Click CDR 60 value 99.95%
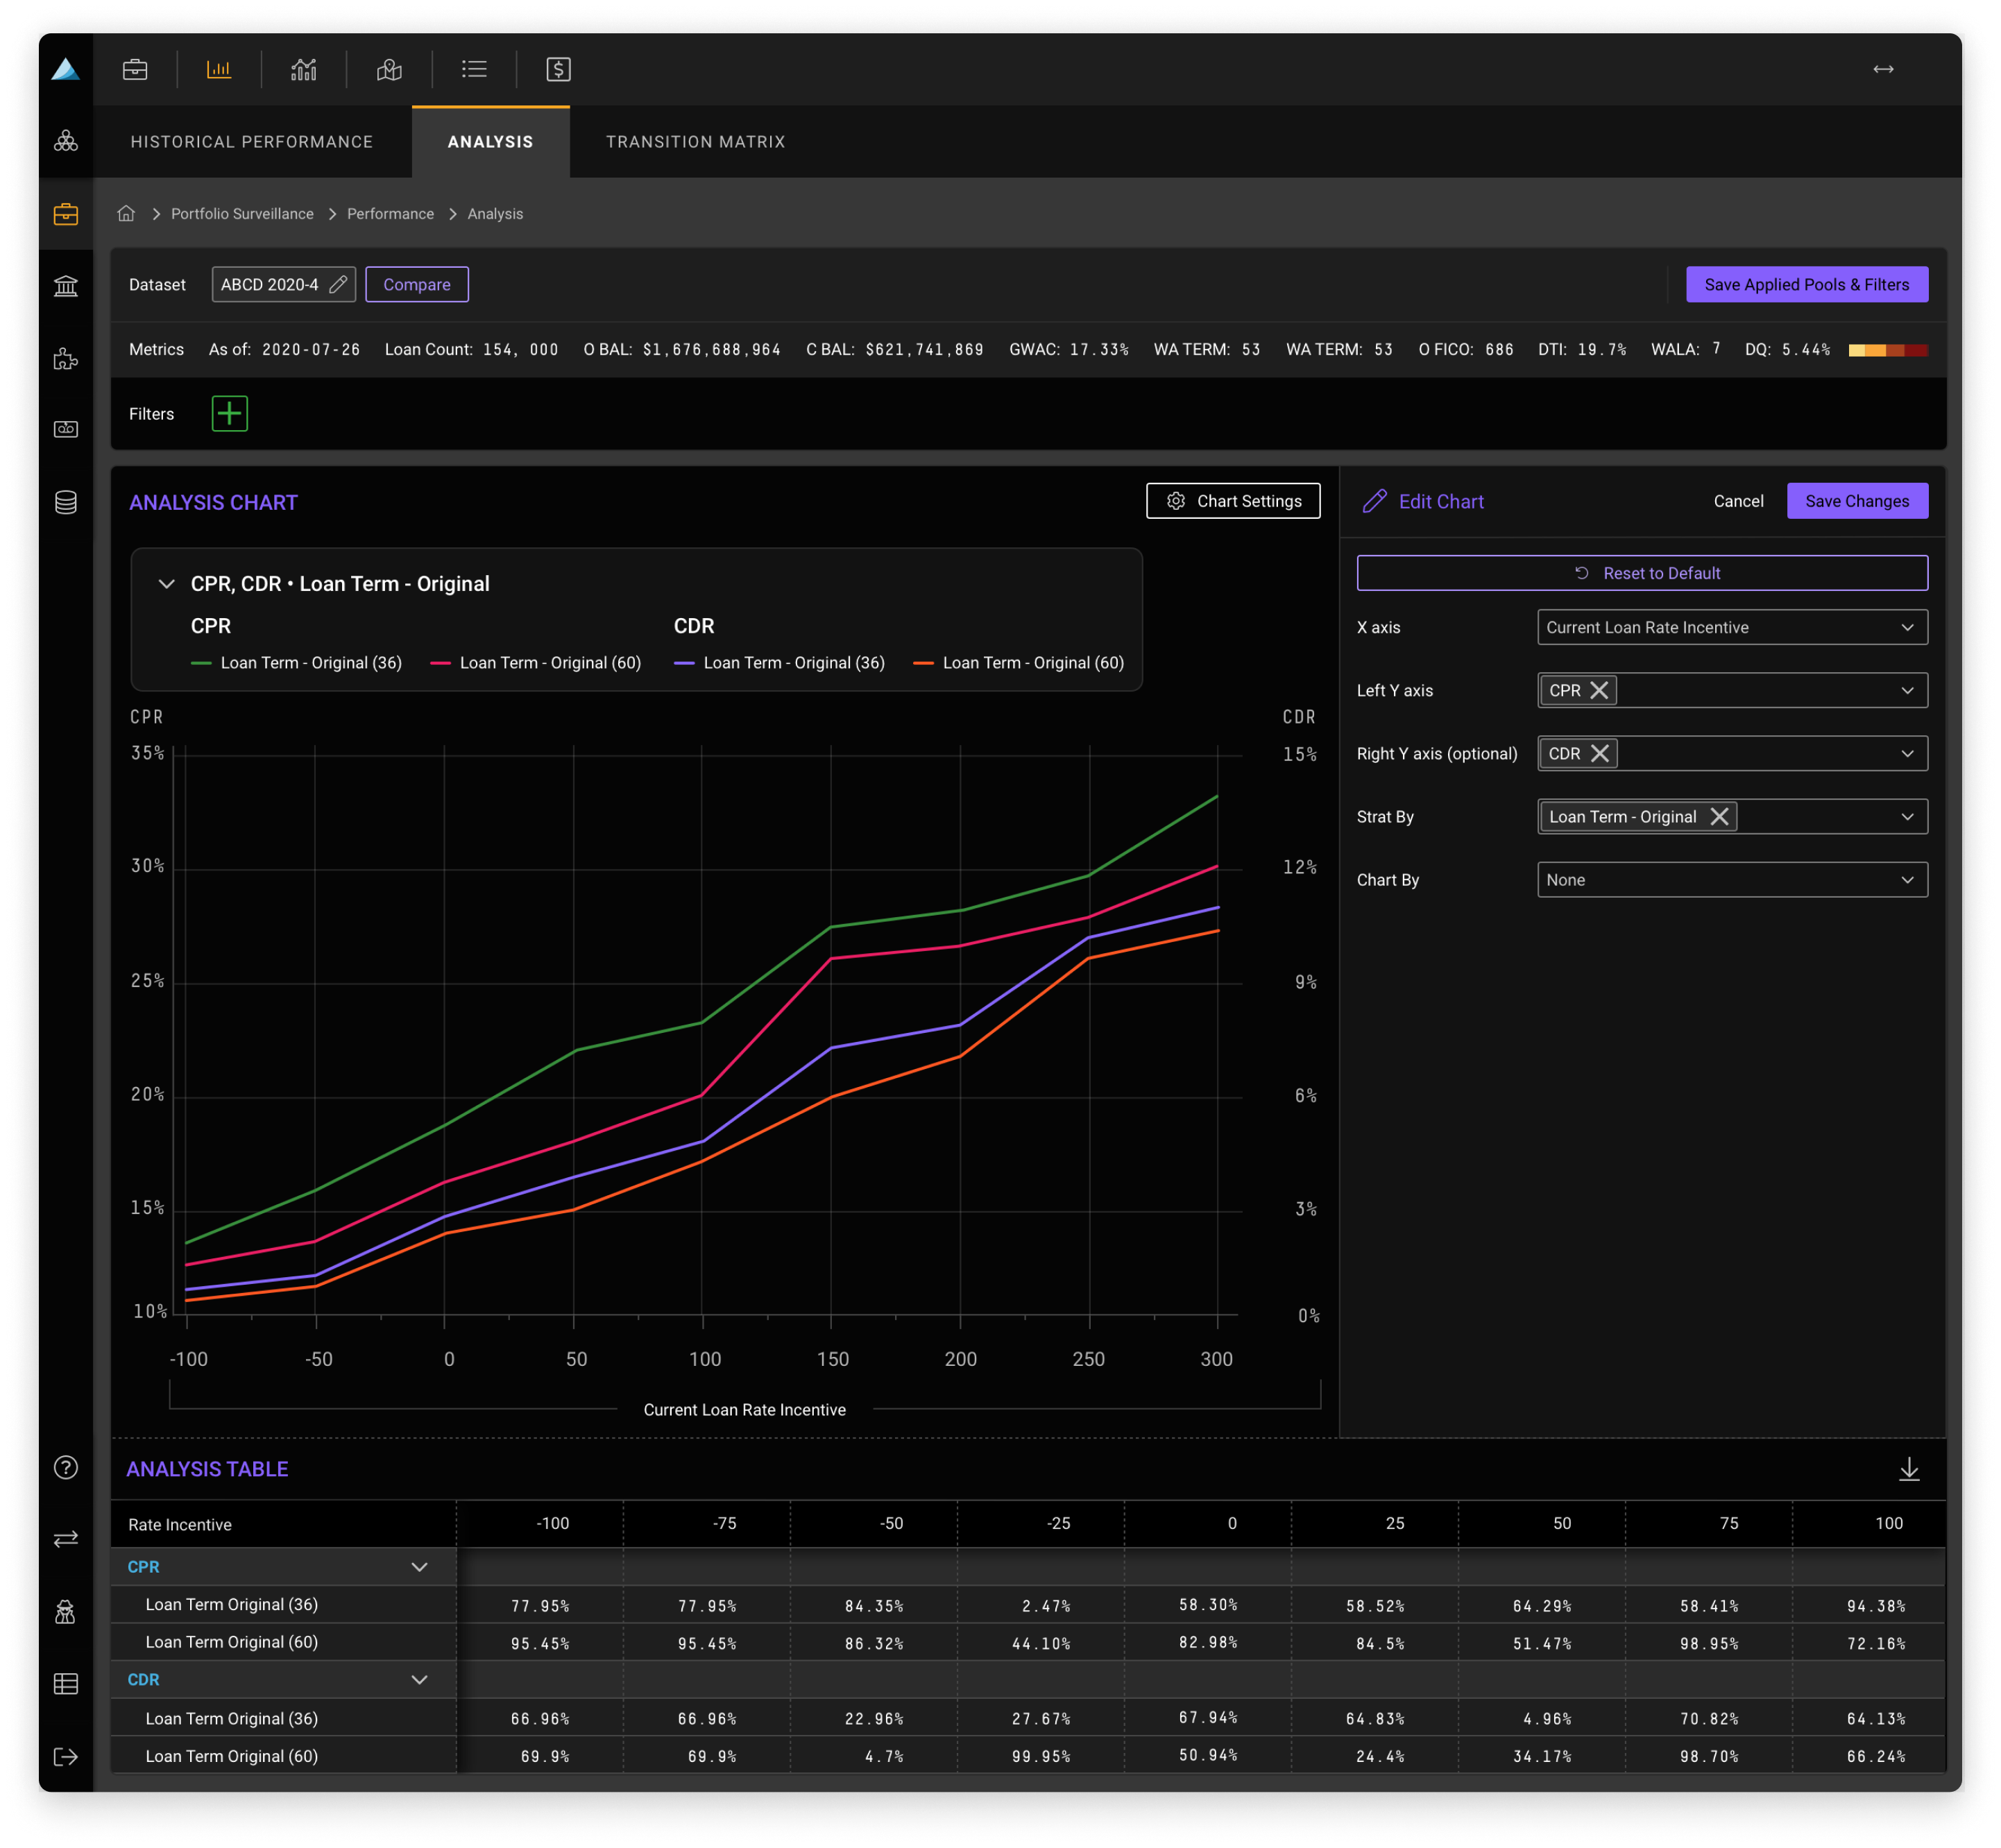Viewport: 2001px width, 1848px height. pos(1040,1756)
